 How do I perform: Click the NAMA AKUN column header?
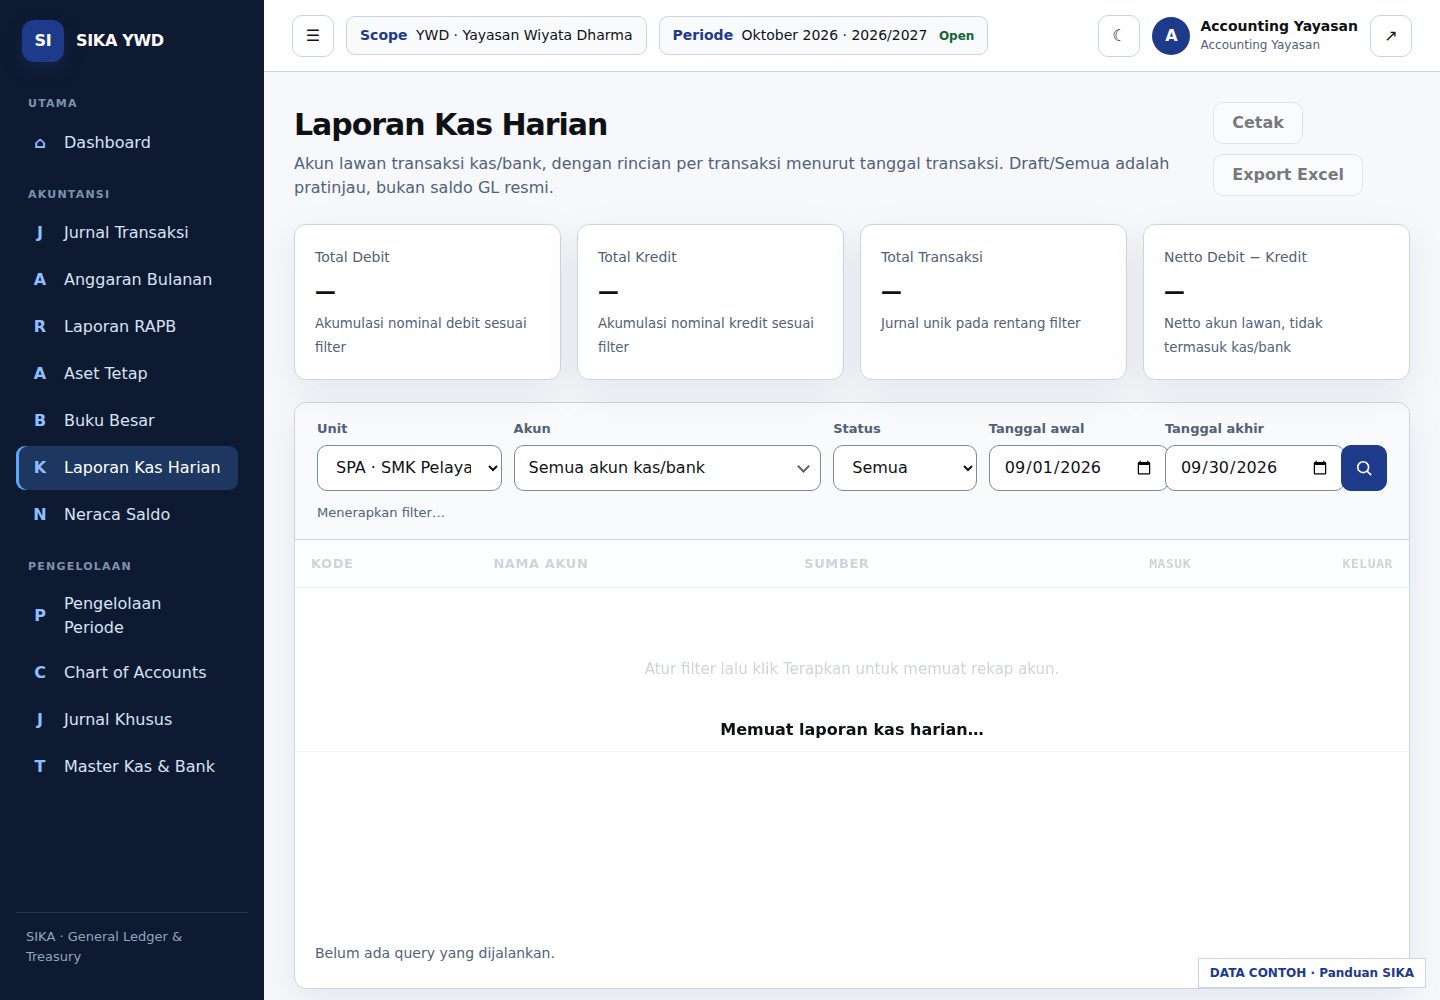(541, 564)
